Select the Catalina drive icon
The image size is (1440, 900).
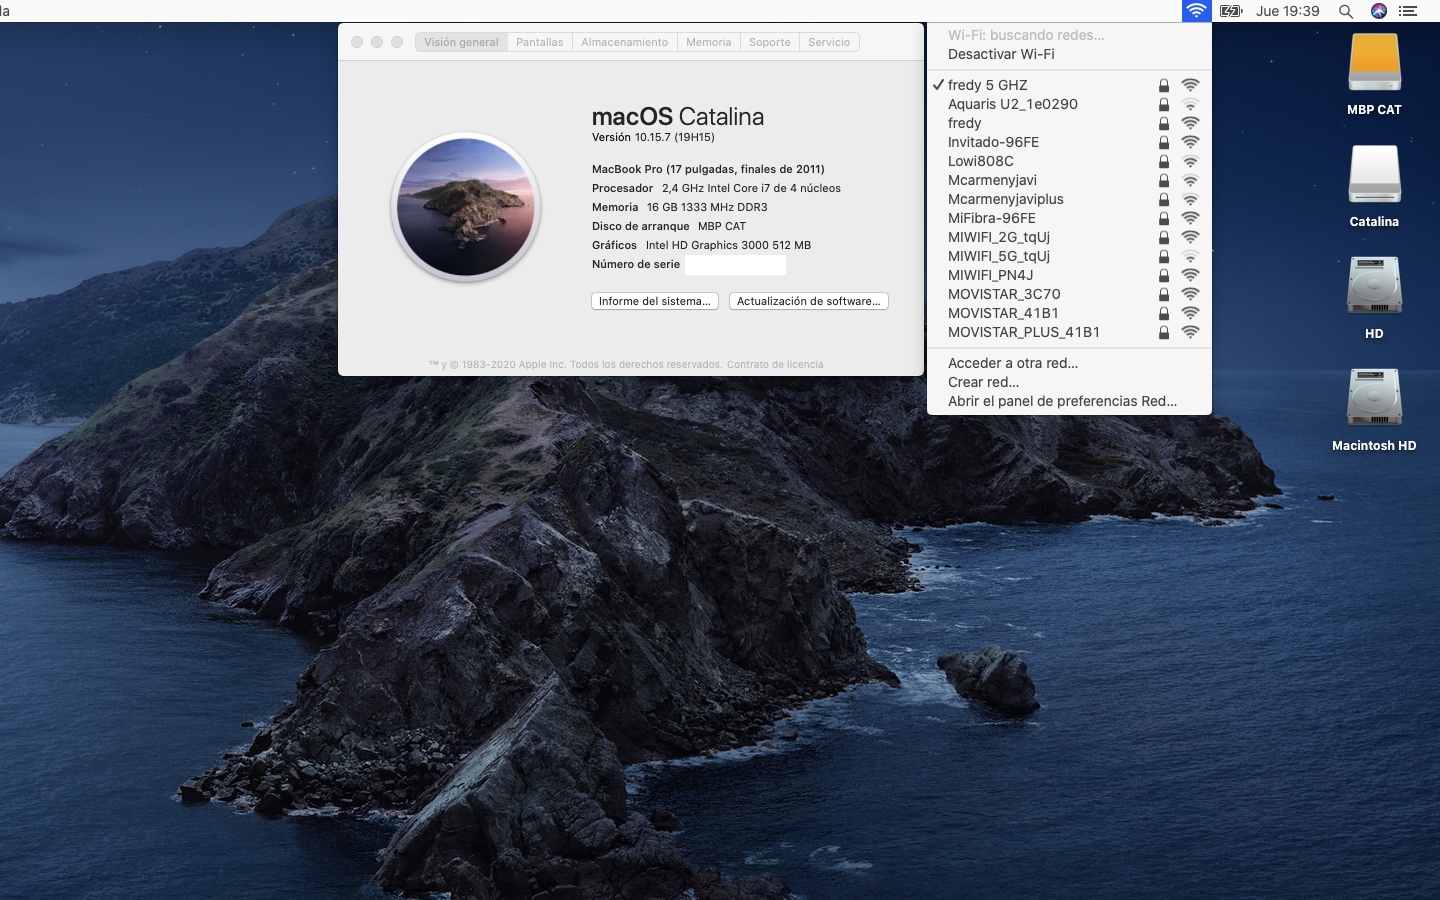(x=1374, y=175)
